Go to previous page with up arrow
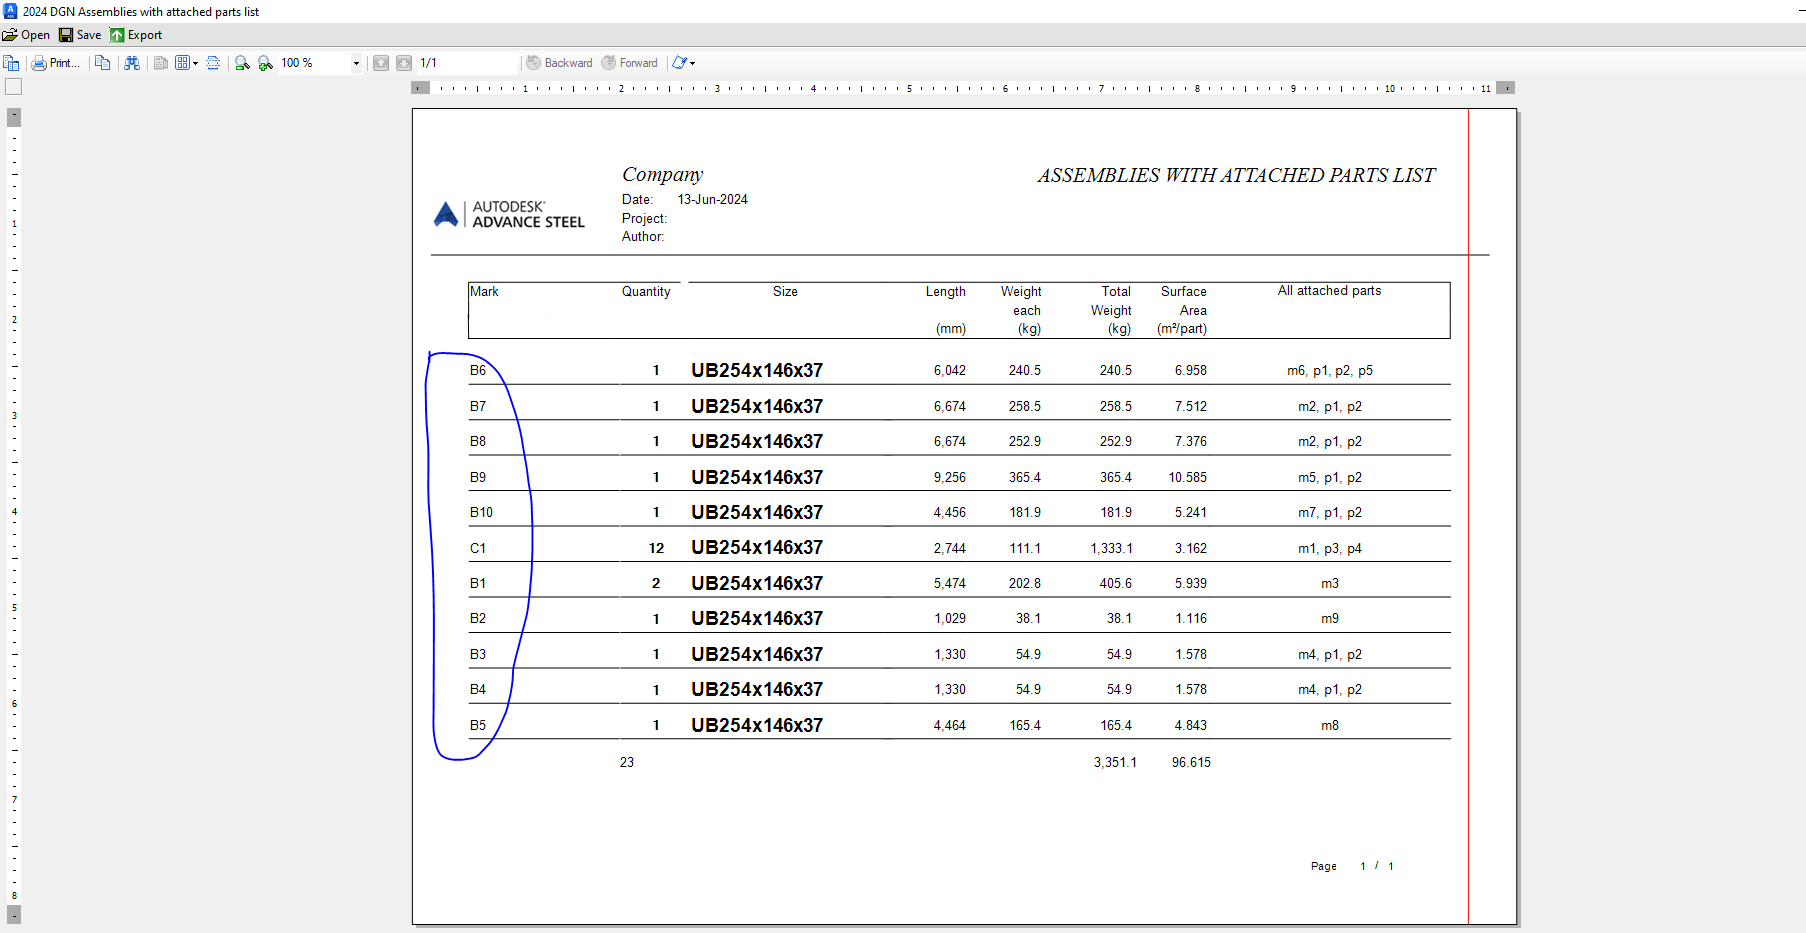Image resolution: width=1806 pixels, height=933 pixels. coord(381,62)
